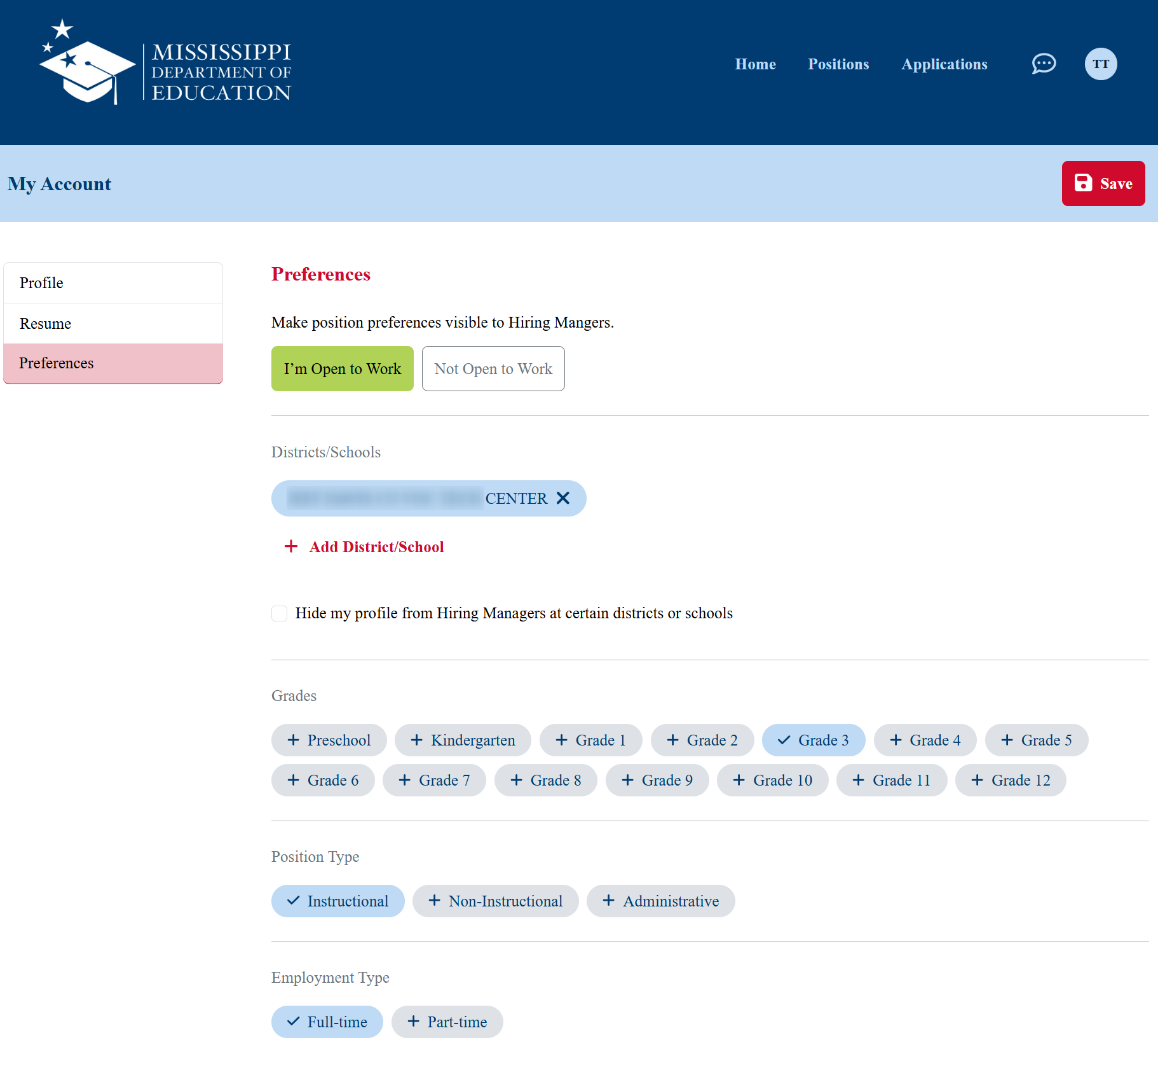
Task: Remove the CENTER district chip
Action: point(563,498)
